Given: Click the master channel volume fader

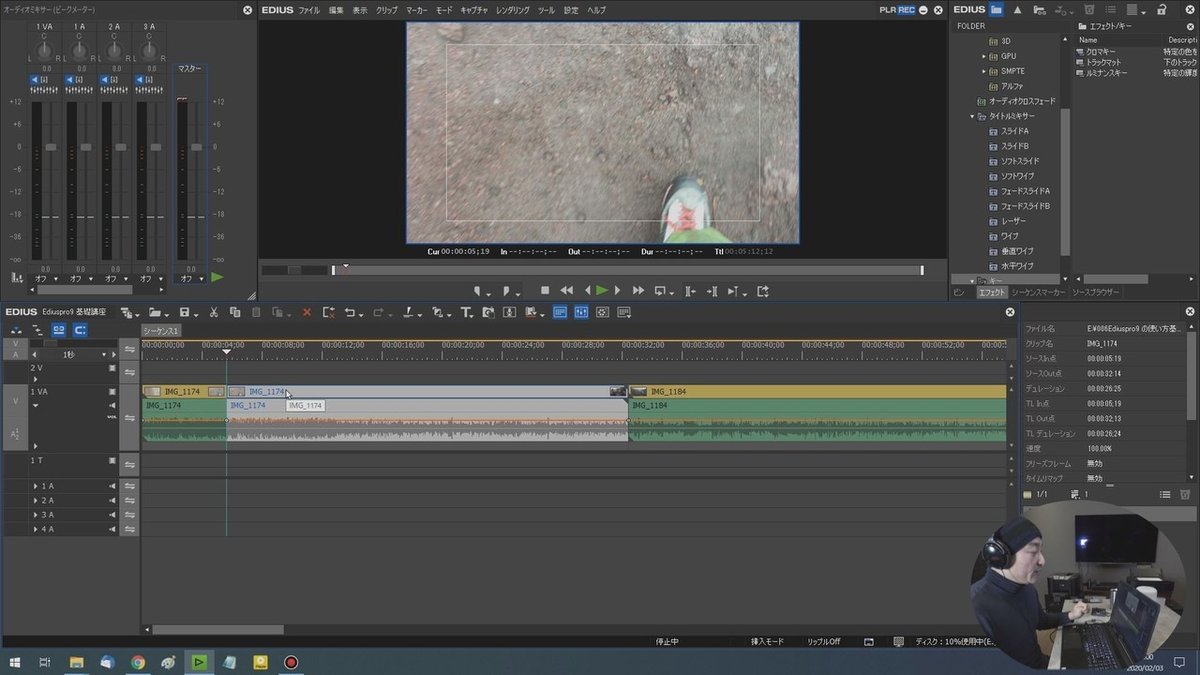Looking at the screenshot, I should coord(196,147).
